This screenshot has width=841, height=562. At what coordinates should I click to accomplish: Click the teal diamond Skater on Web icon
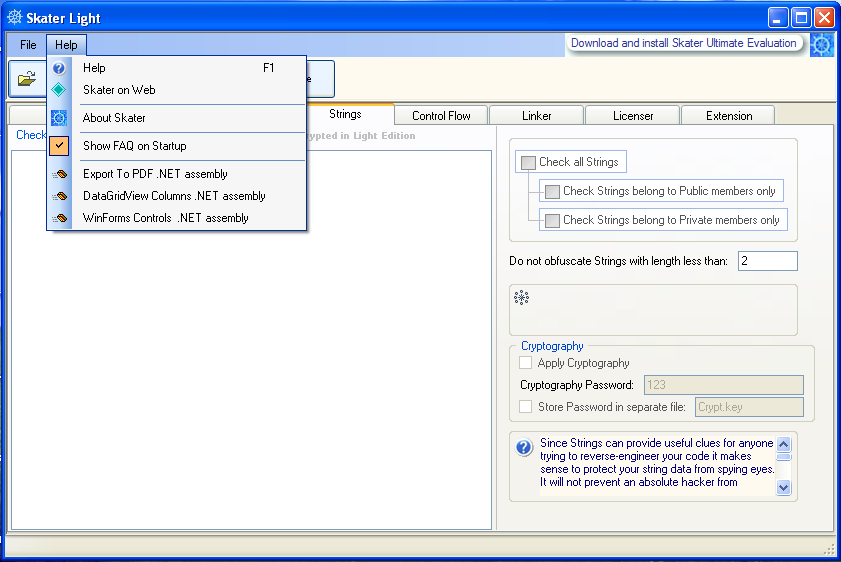click(x=59, y=90)
